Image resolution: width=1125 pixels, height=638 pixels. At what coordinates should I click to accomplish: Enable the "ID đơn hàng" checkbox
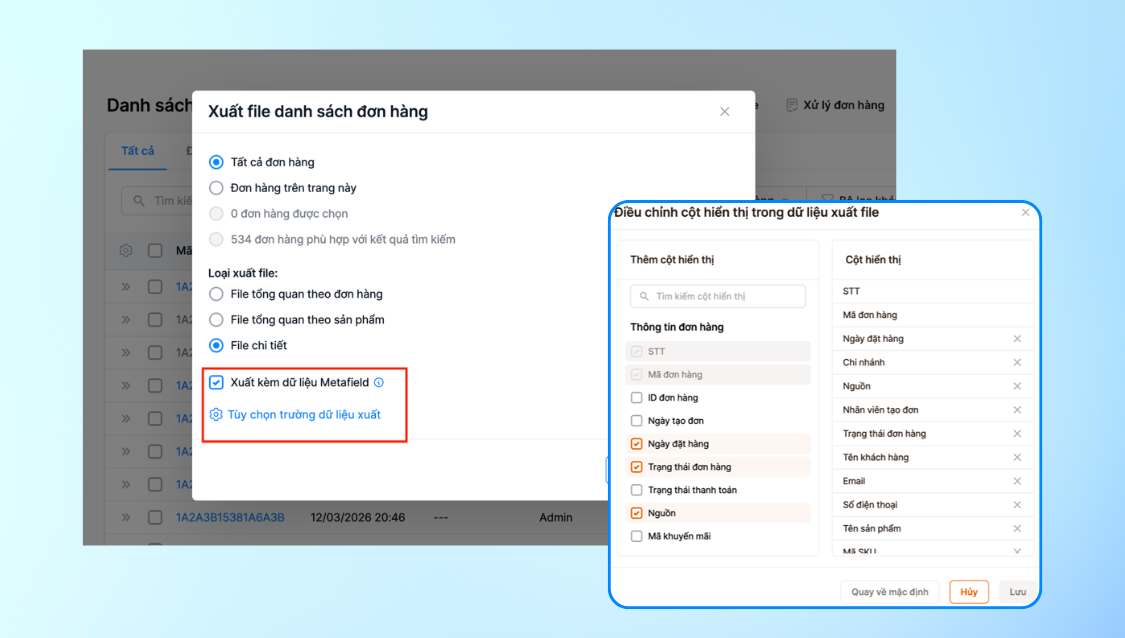click(635, 398)
